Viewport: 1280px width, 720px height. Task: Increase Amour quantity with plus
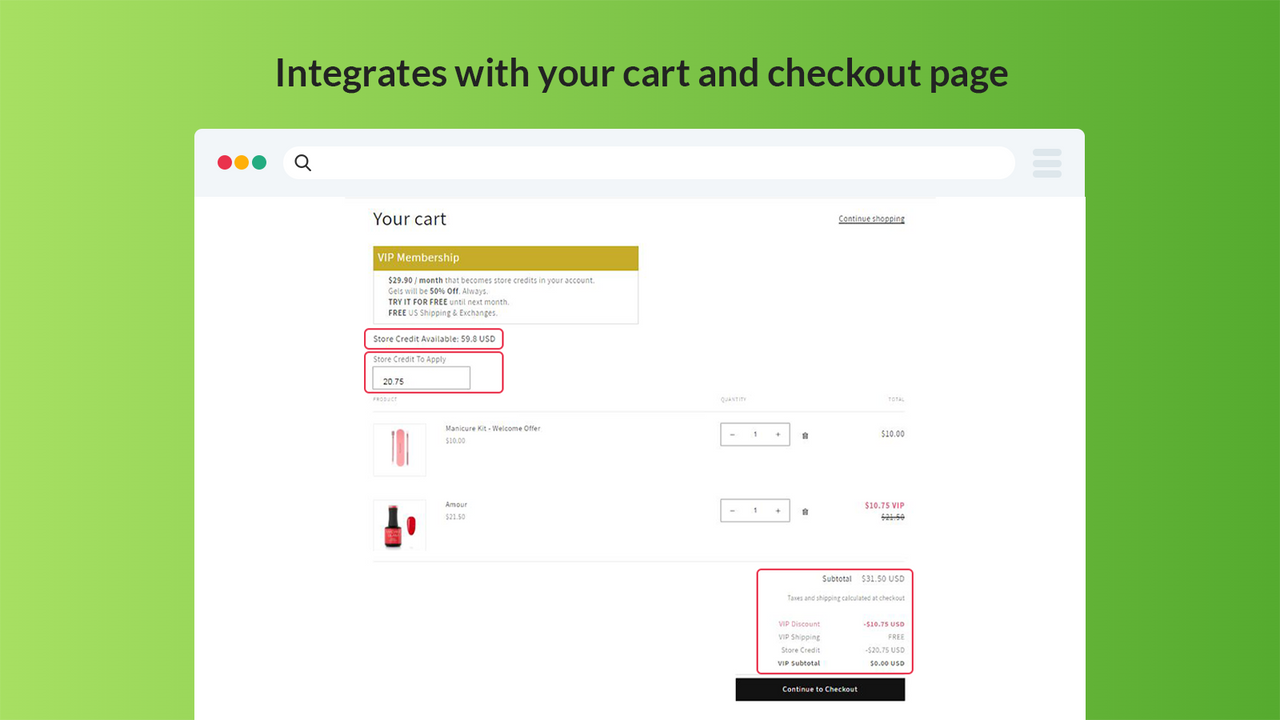coord(778,510)
